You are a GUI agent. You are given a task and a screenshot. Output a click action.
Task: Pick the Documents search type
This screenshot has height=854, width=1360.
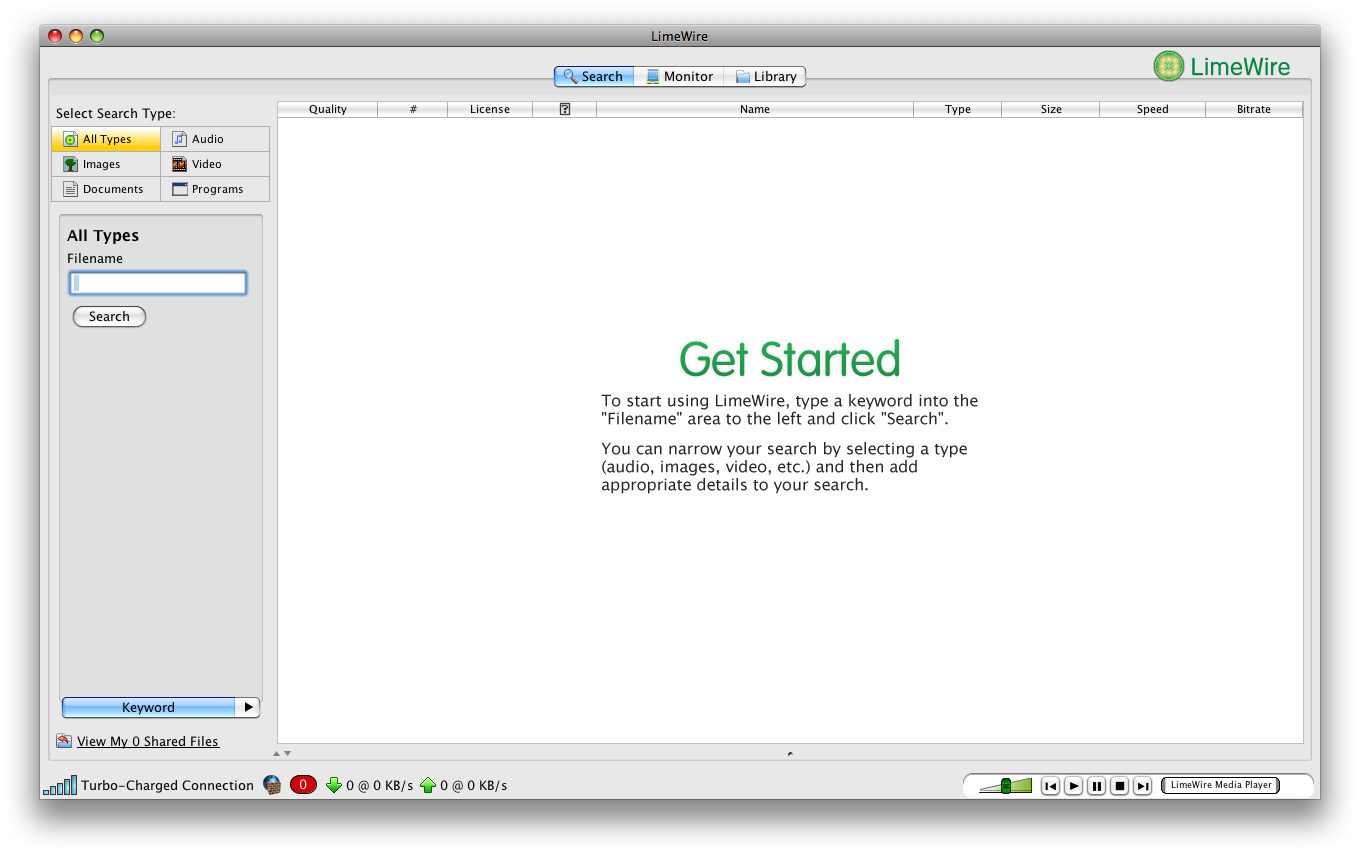[x=106, y=189]
